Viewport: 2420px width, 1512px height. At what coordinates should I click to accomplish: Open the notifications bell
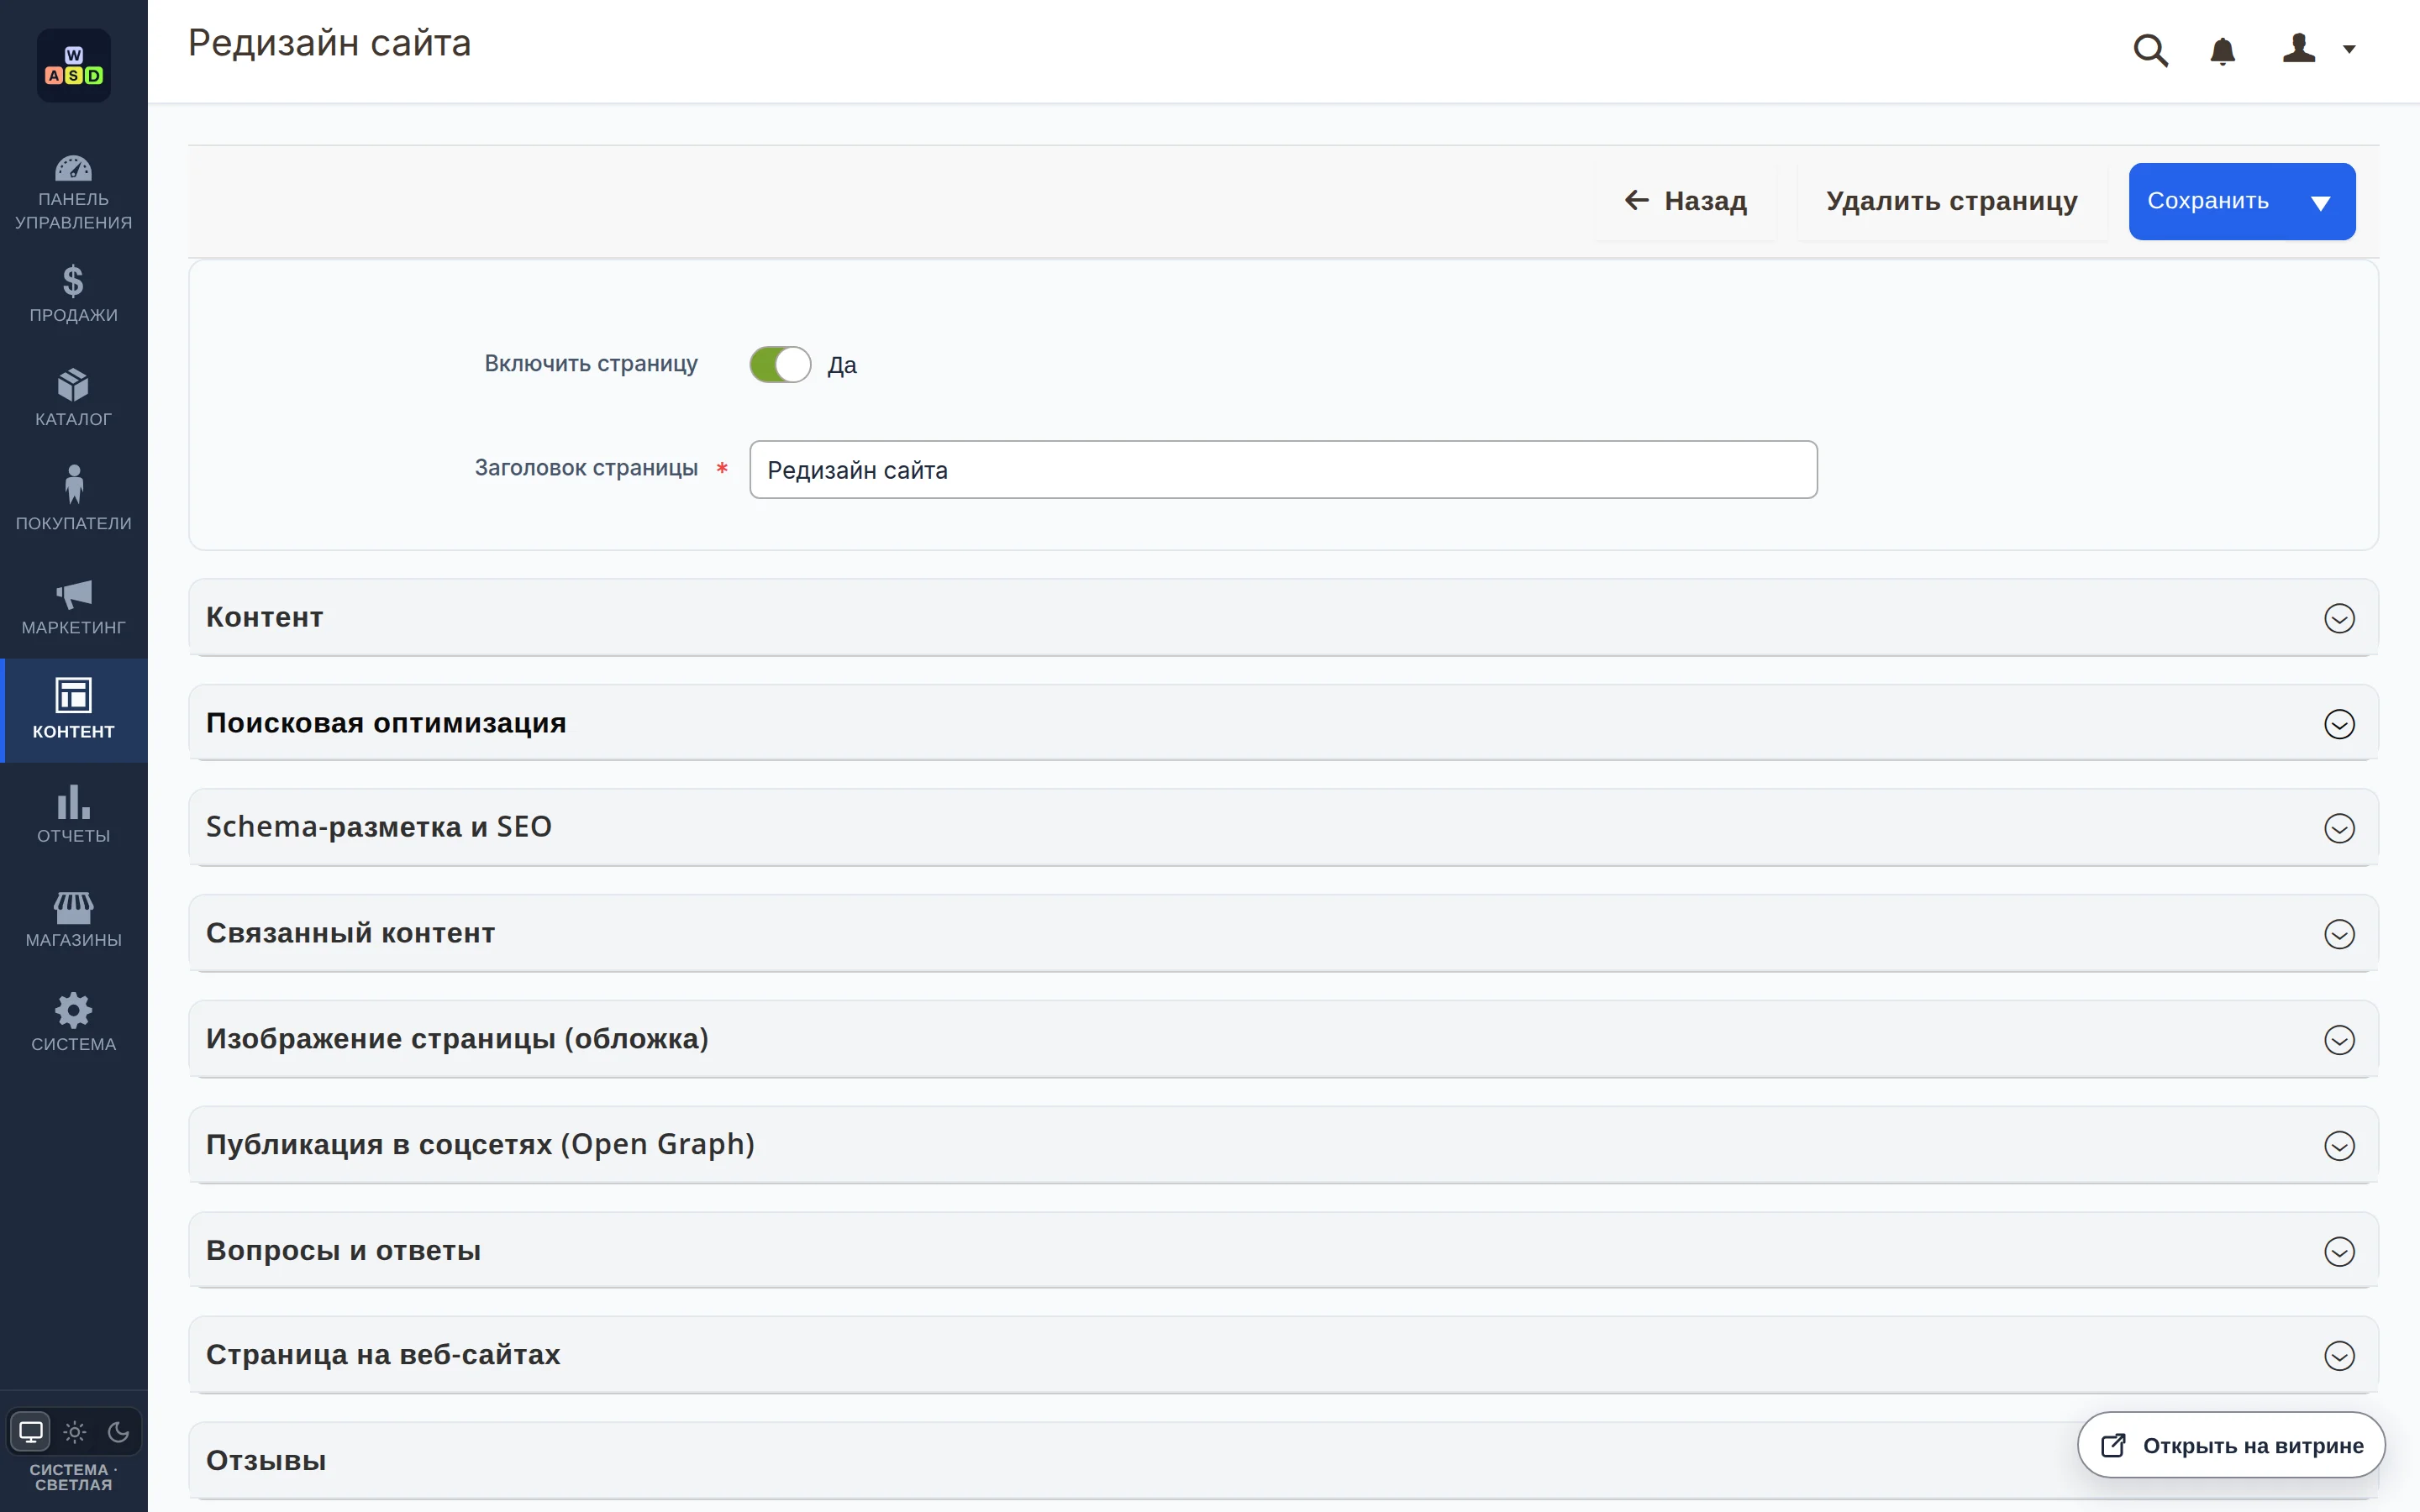[x=2222, y=50]
